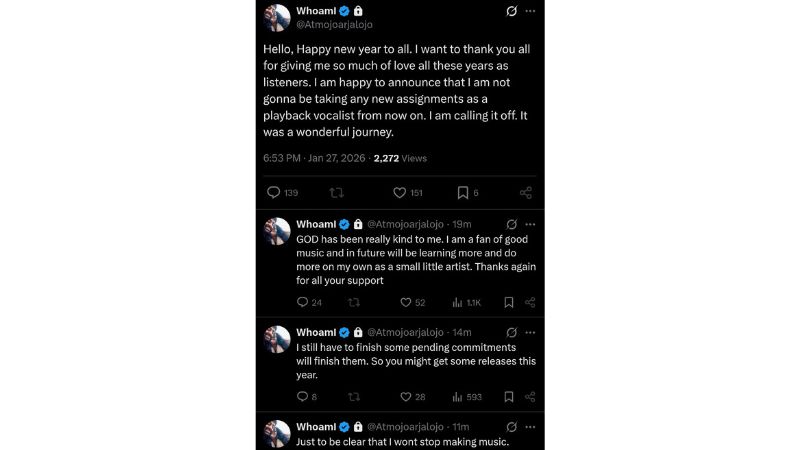
Task: Open the more options menu on the main post
Action: 531,11
